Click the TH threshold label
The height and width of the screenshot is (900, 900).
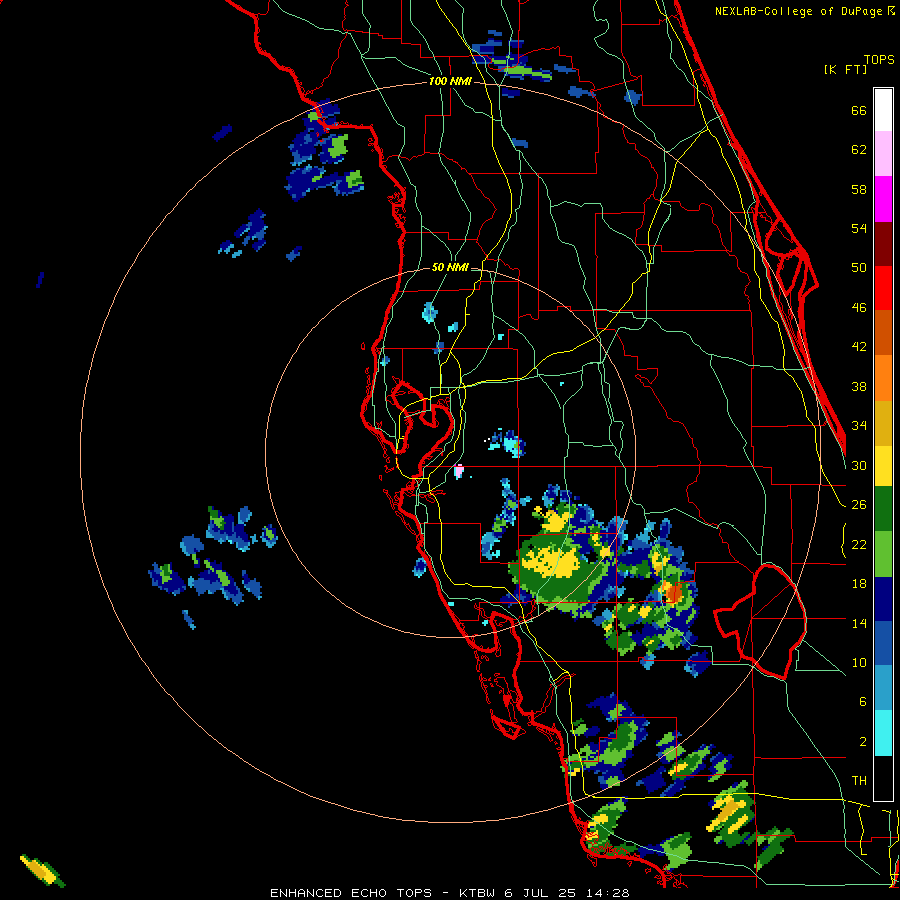coord(859,781)
